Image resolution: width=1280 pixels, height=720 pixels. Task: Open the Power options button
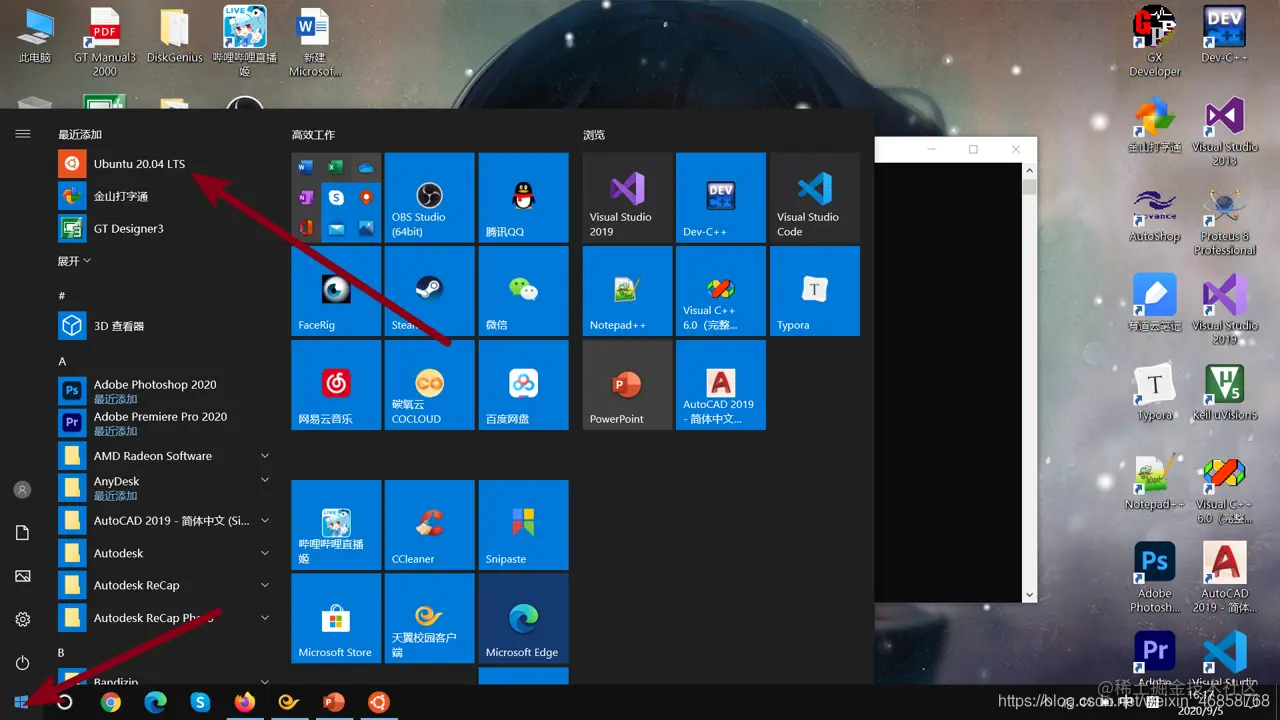click(23, 663)
